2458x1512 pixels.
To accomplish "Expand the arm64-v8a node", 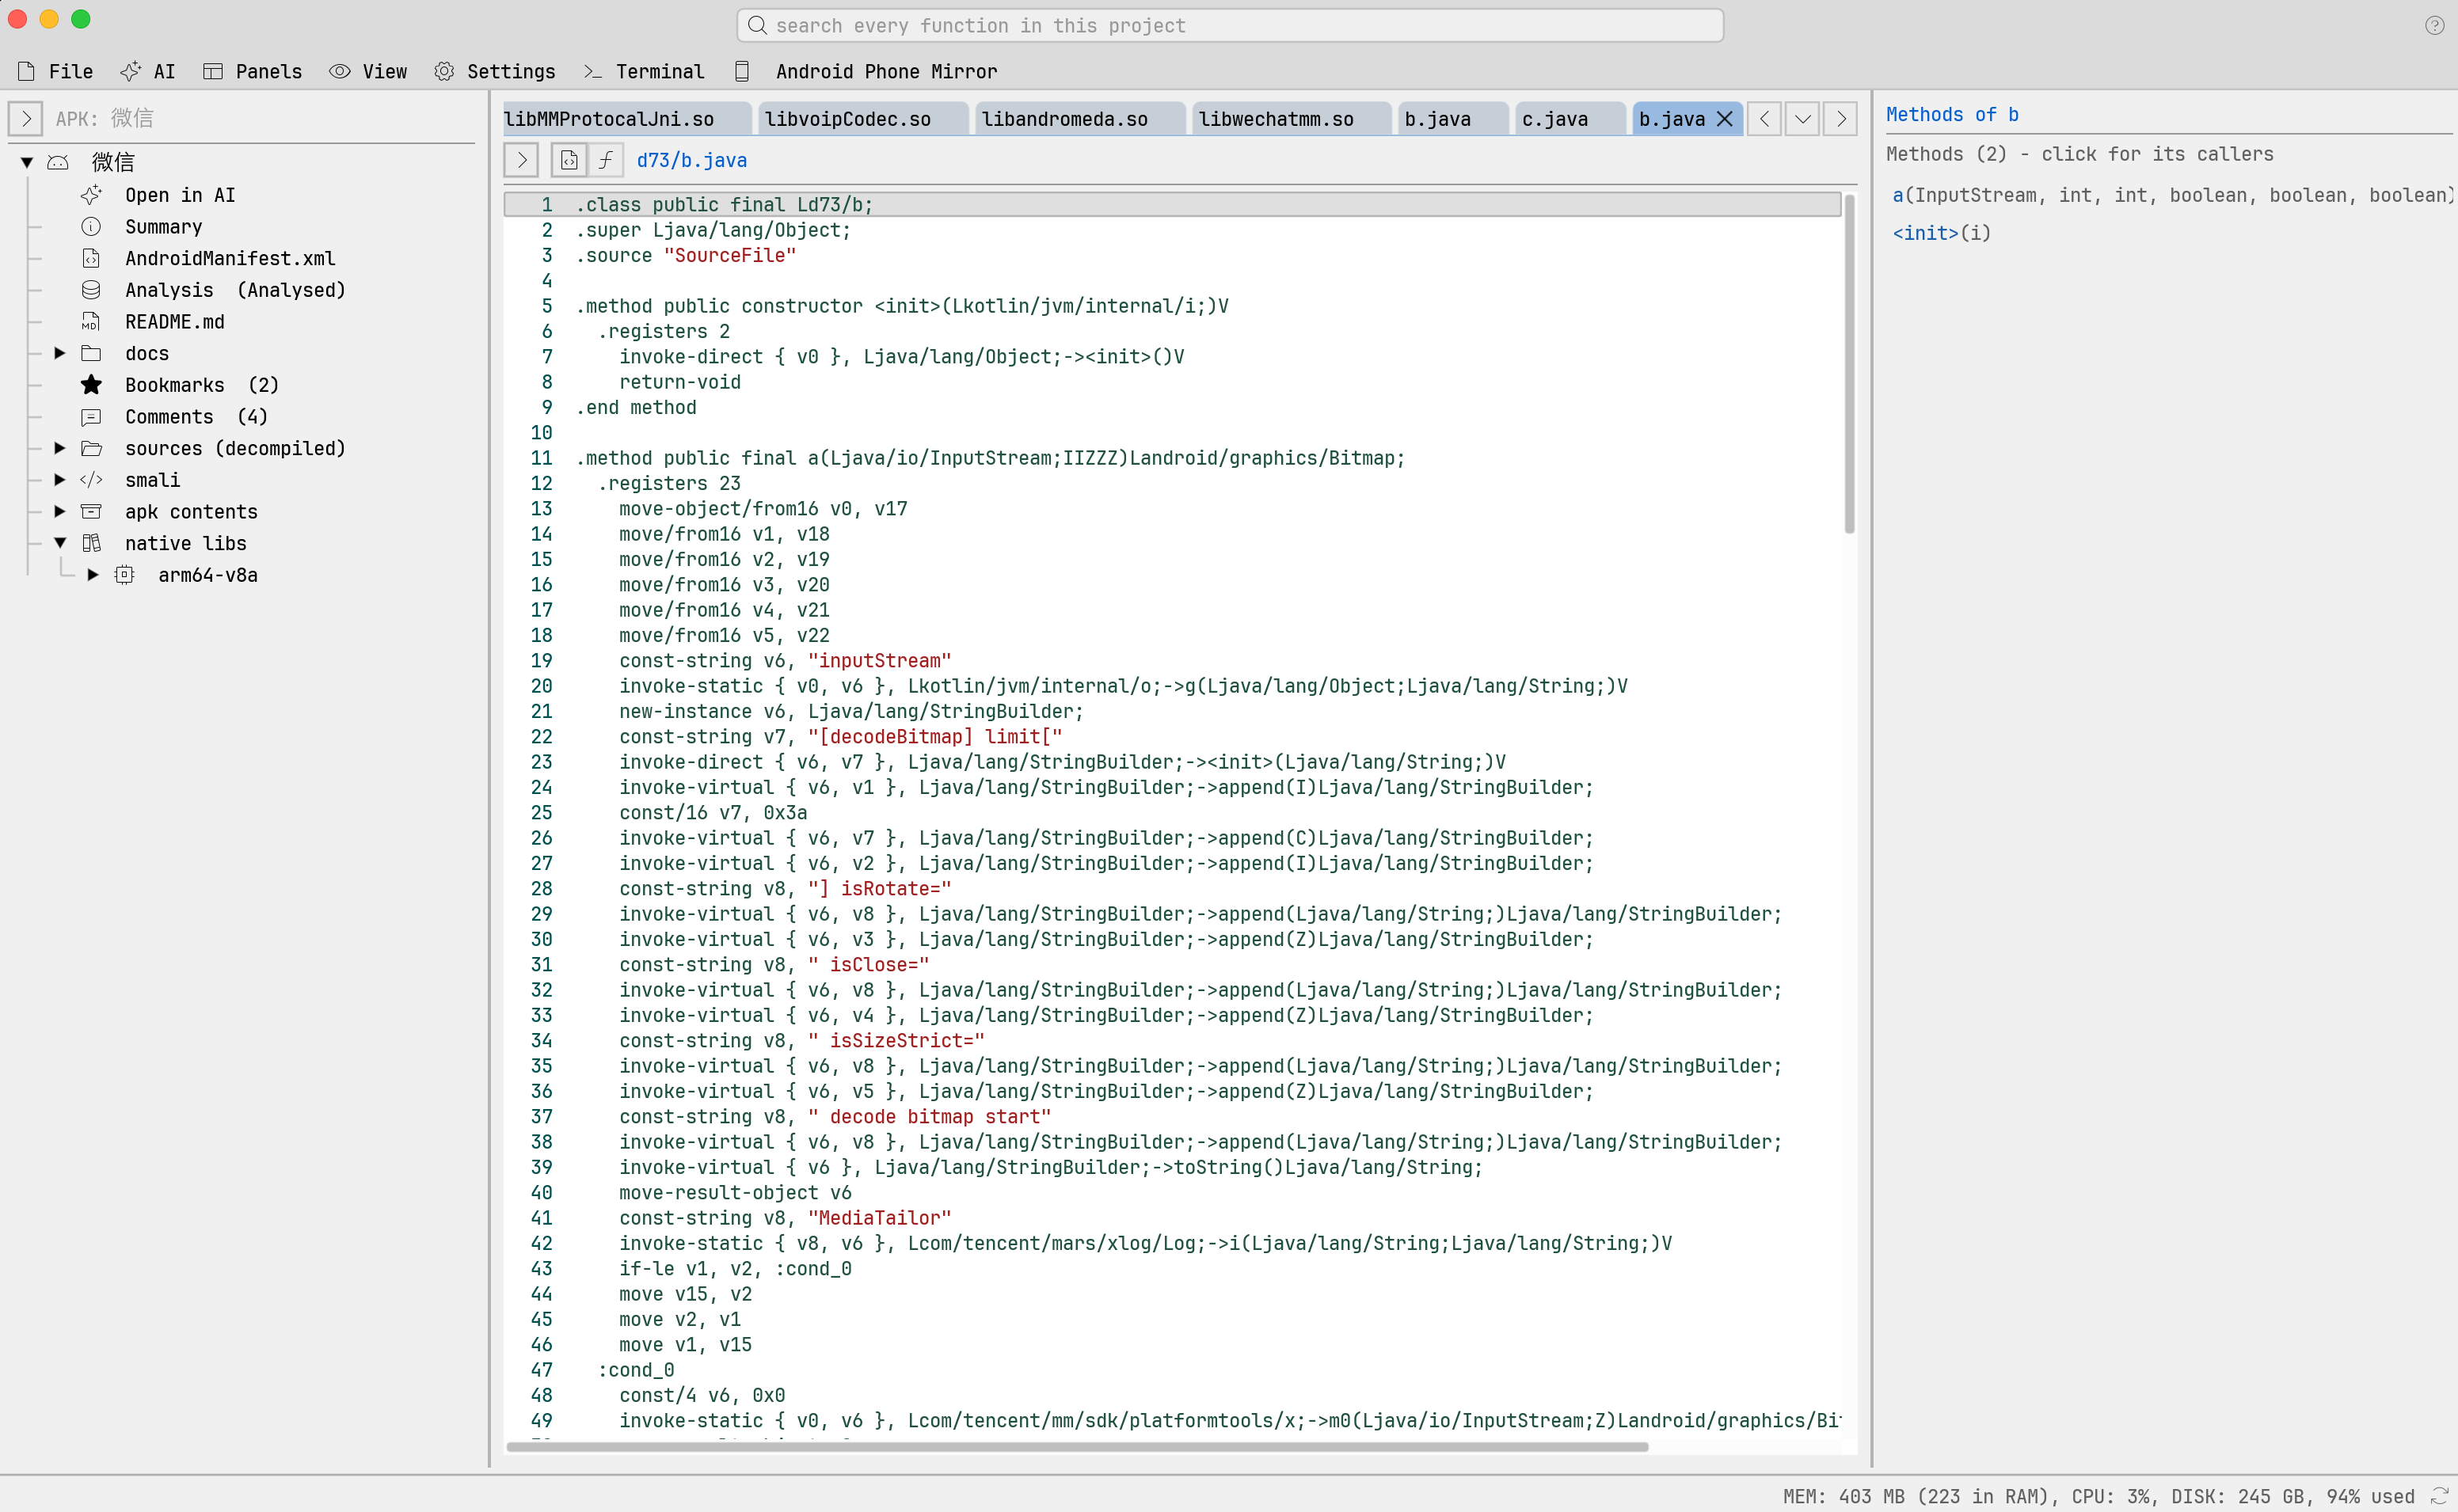I will pos(93,575).
